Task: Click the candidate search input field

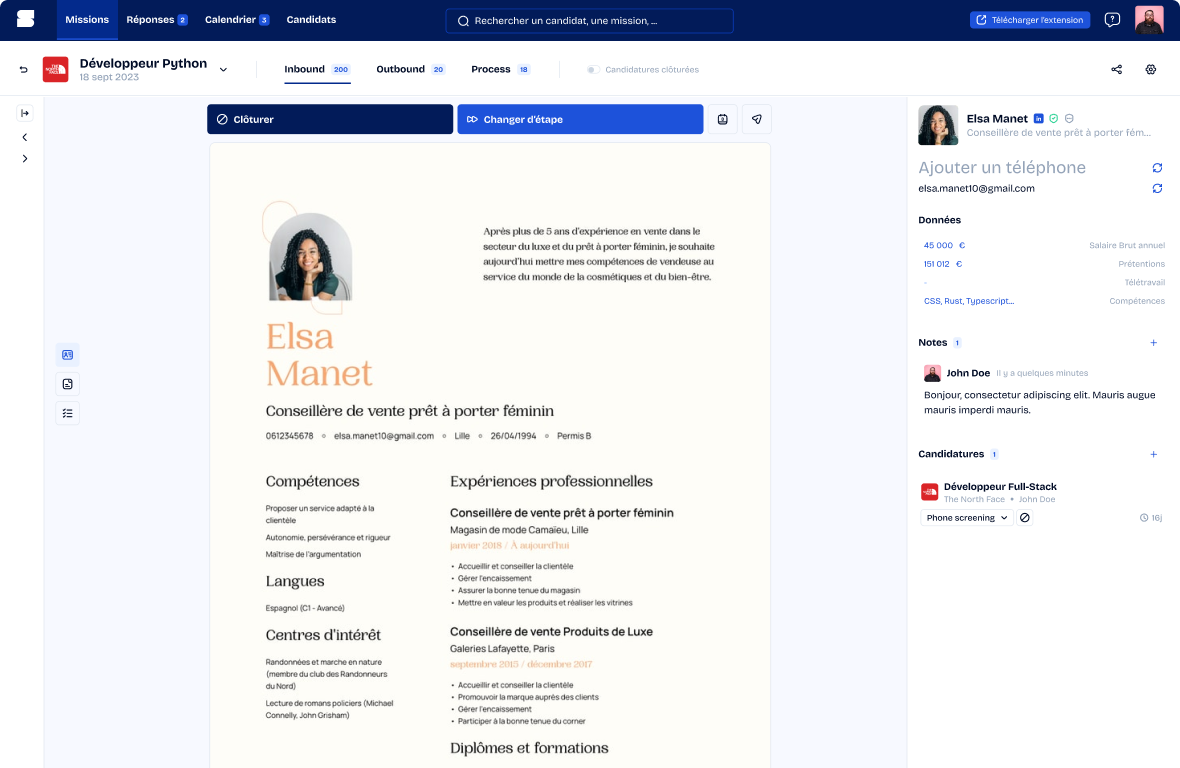Action: (x=589, y=20)
